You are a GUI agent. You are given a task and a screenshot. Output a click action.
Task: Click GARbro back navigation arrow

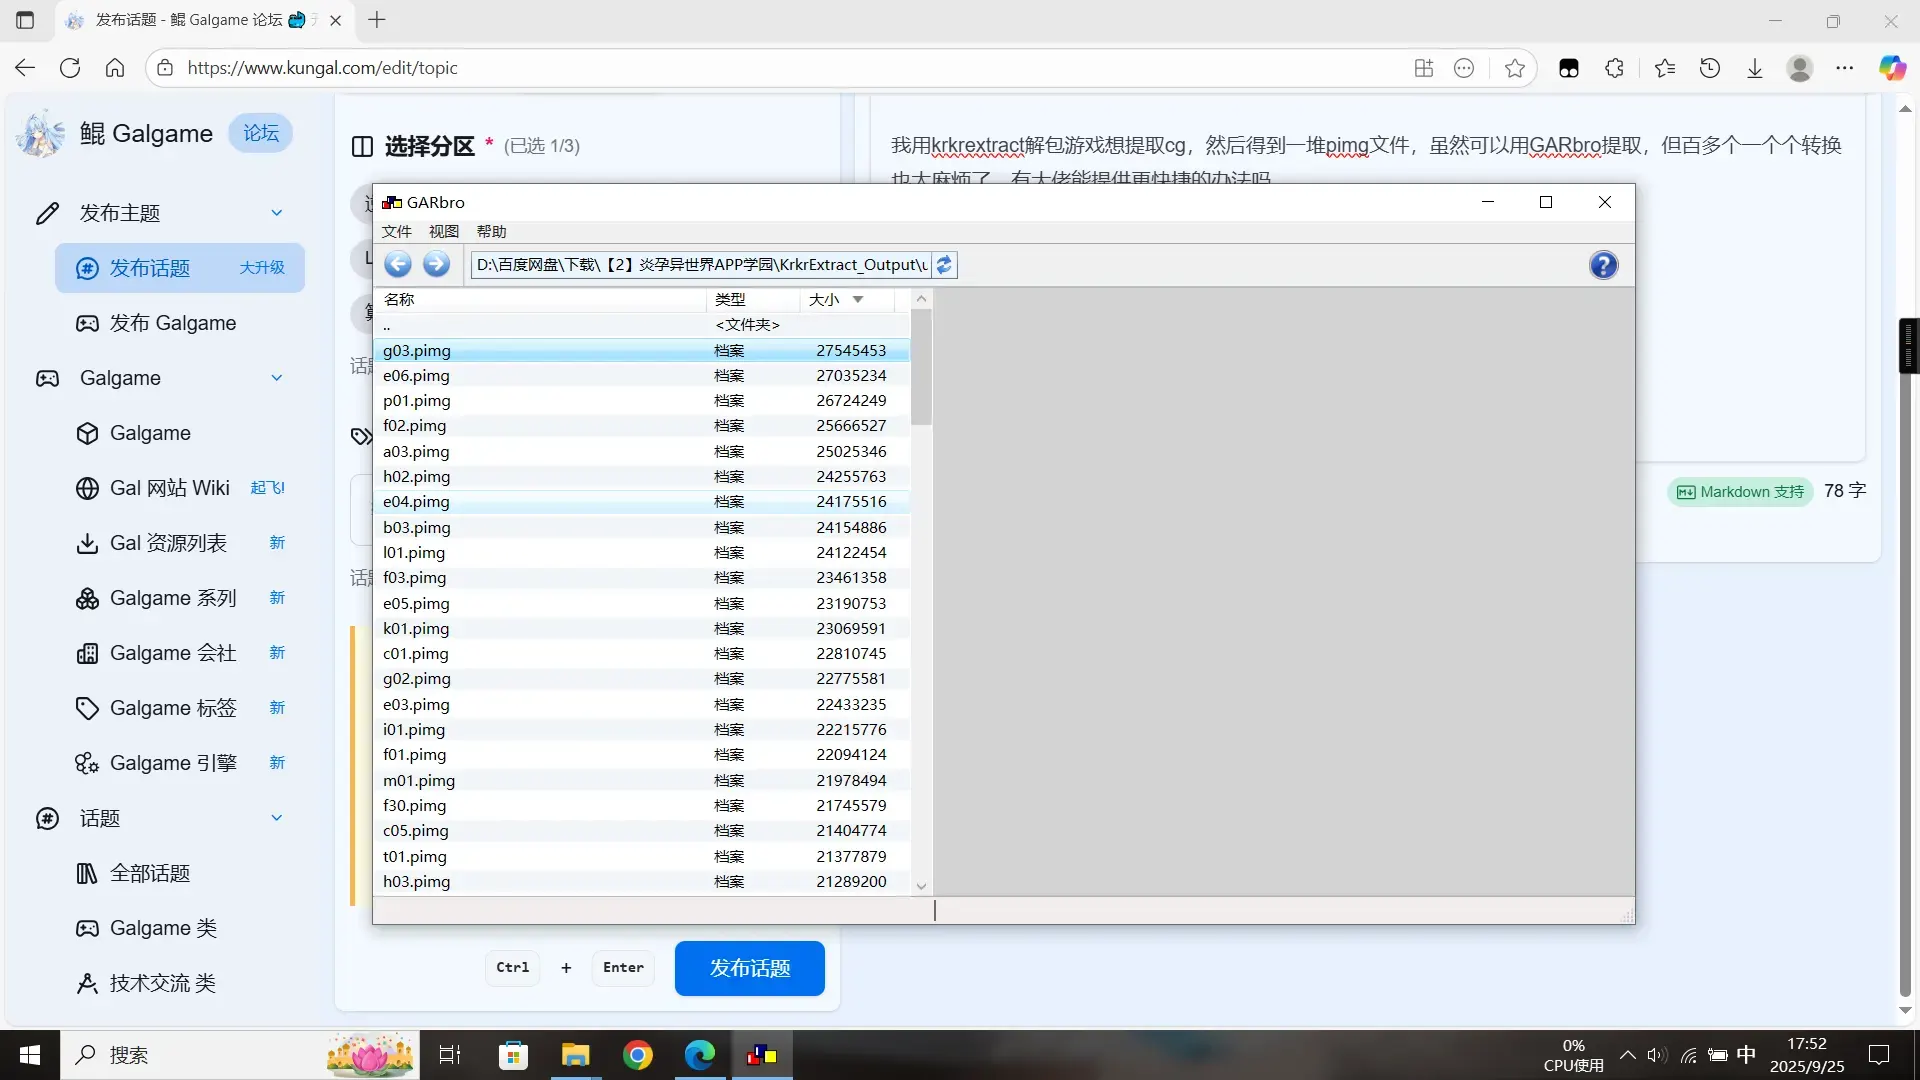pos(398,264)
